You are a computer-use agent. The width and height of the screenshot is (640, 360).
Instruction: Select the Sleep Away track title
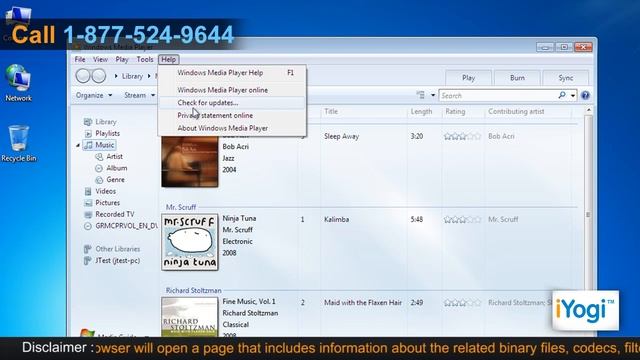[x=342, y=136]
